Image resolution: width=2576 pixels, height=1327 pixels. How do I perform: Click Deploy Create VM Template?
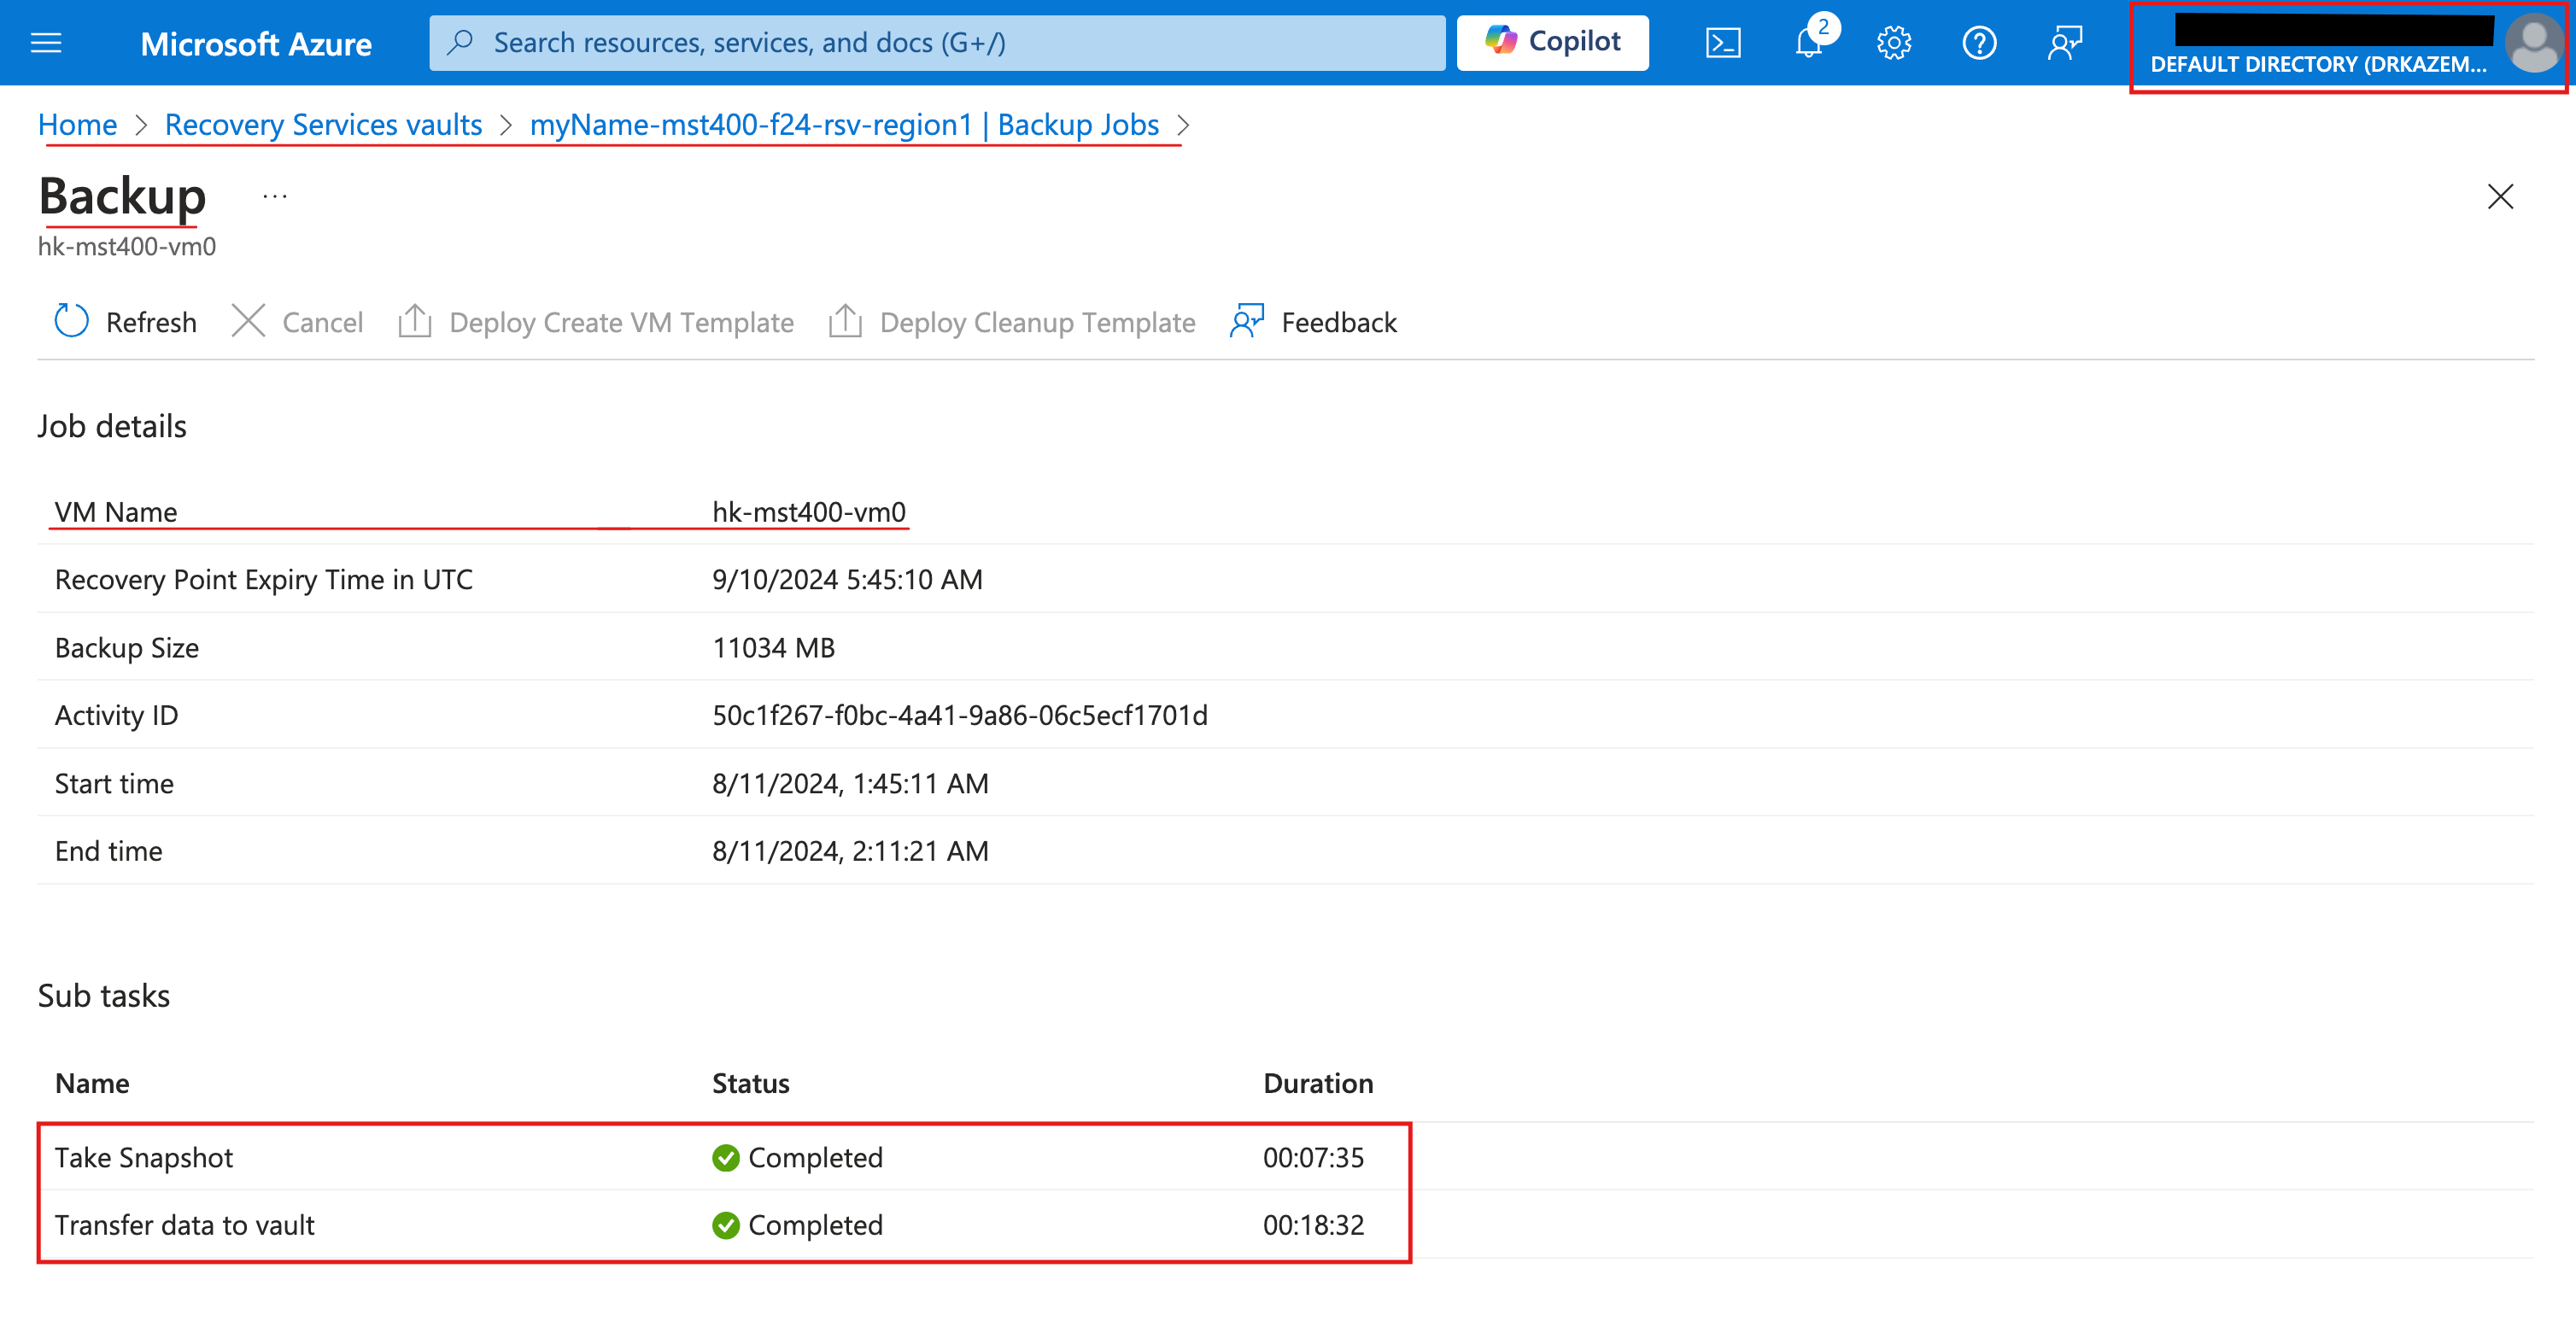coord(596,322)
